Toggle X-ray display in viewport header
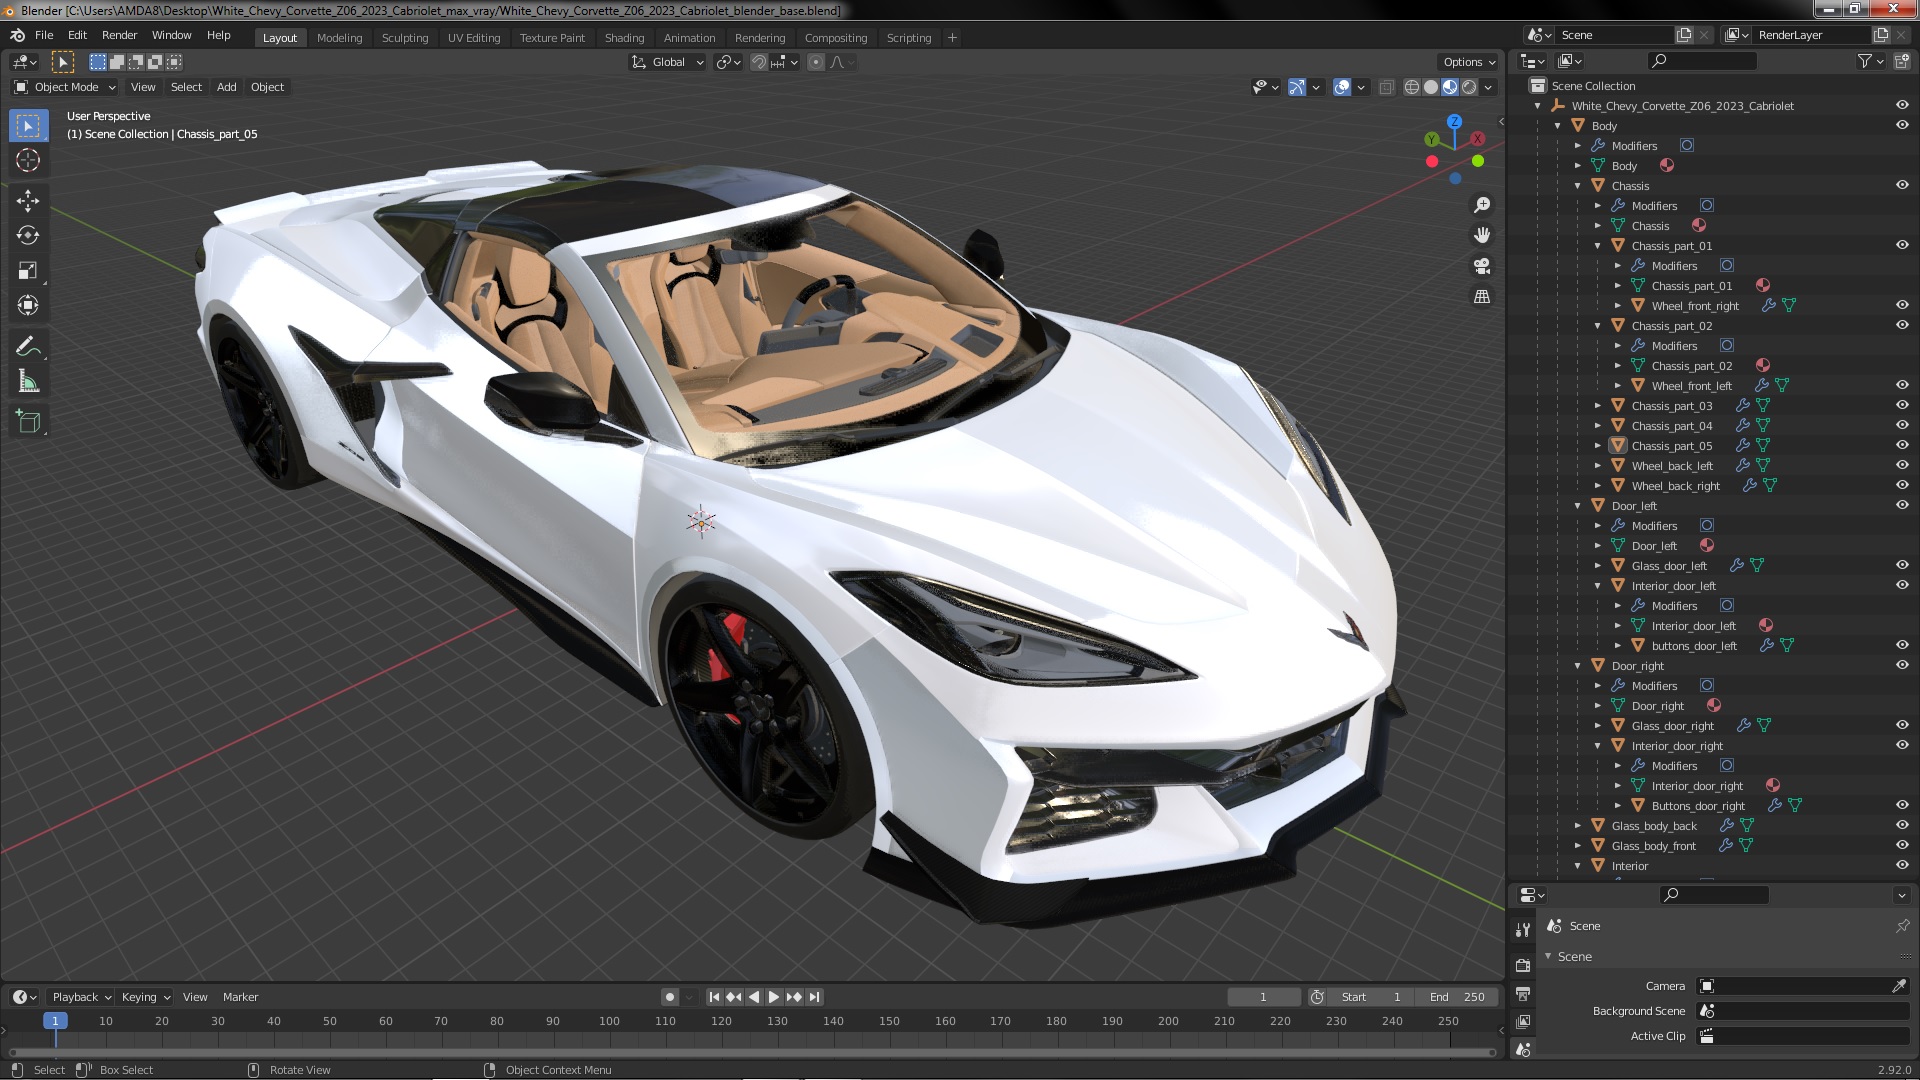The image size is (1920, 1080). pyautogui.click(x=1386, y=87)
